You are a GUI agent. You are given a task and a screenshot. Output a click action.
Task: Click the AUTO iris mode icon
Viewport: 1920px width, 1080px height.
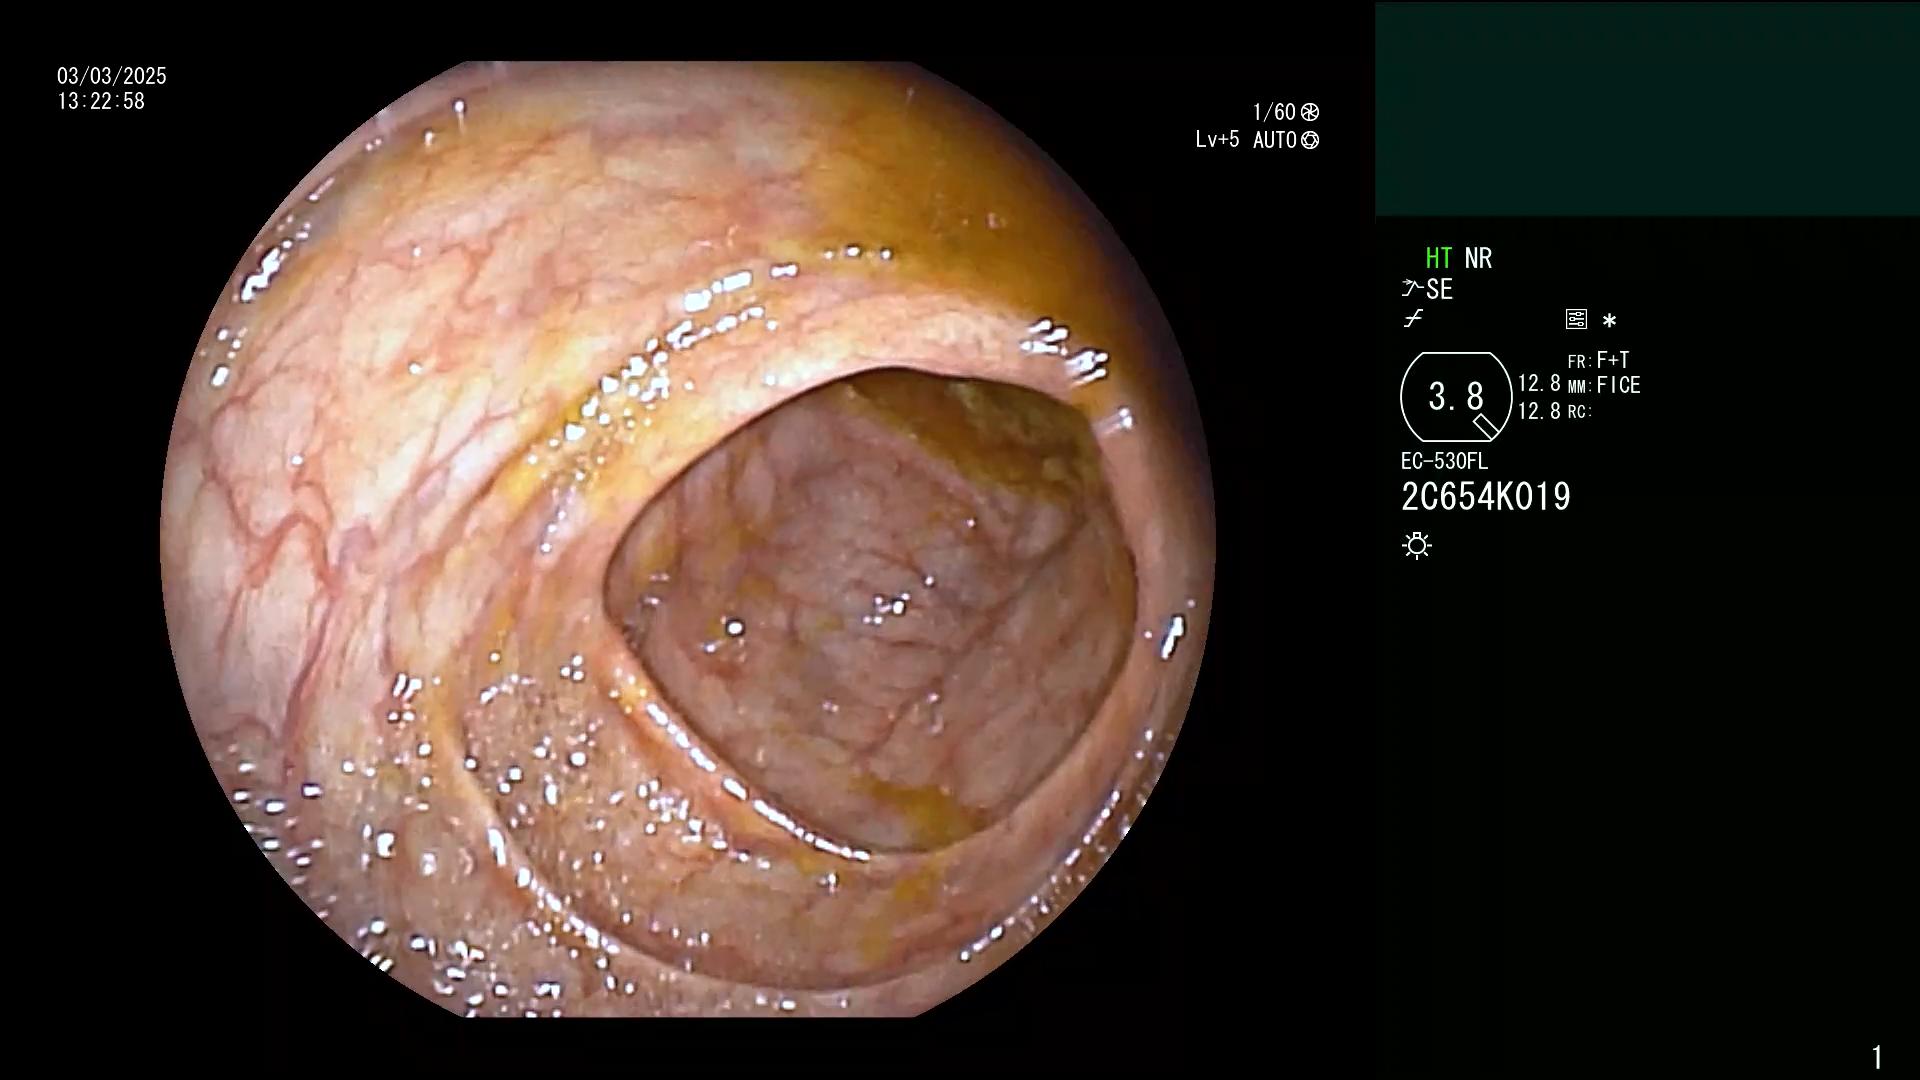[x=1310, y=140]
